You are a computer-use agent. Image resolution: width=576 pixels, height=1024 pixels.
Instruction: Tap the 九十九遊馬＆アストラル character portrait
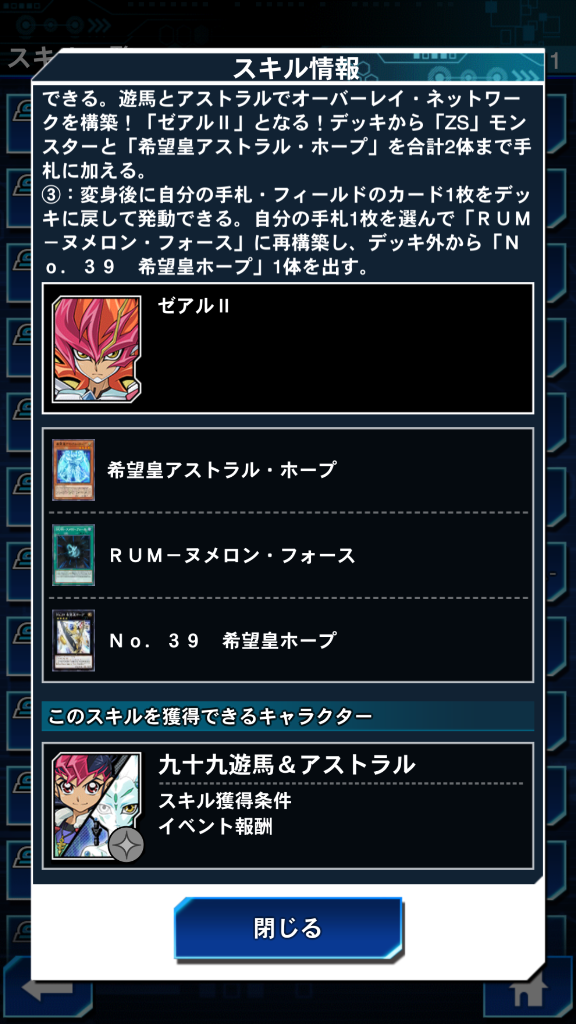click(97, 805)
